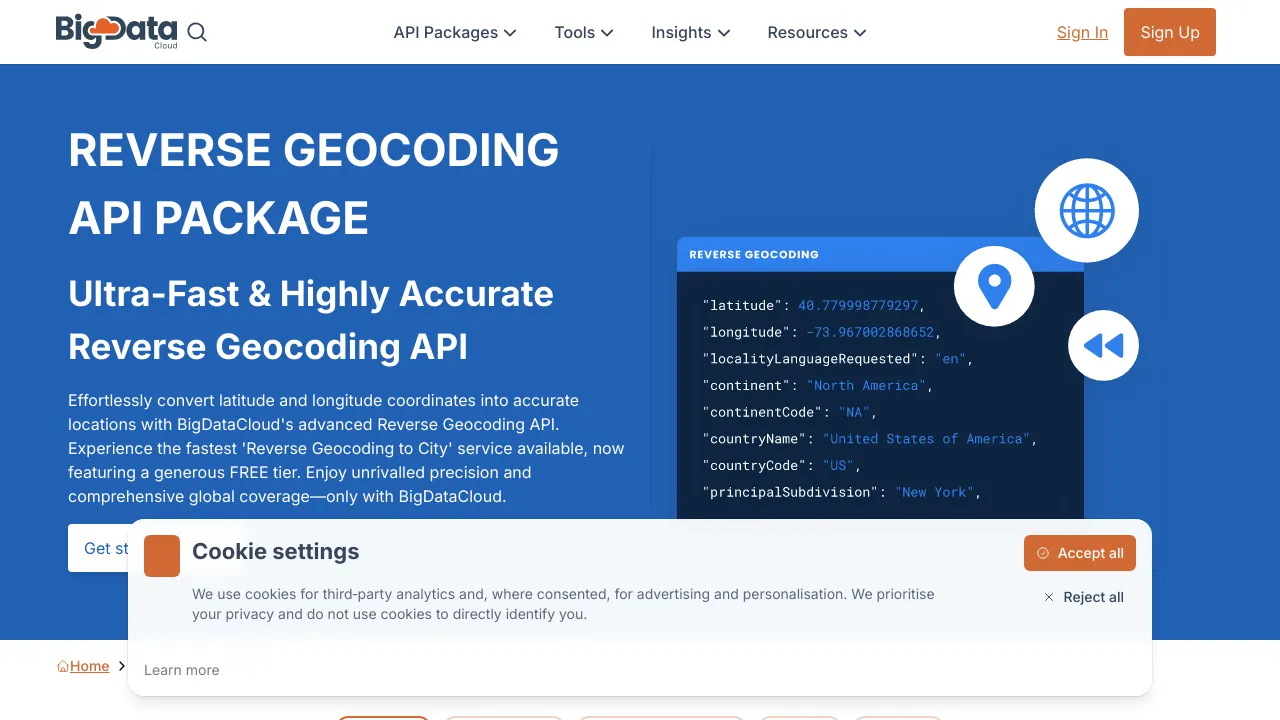Viewport: 1280px width, 720px height.
Task: Expand the Insights menu
Action: pos(691,32)
